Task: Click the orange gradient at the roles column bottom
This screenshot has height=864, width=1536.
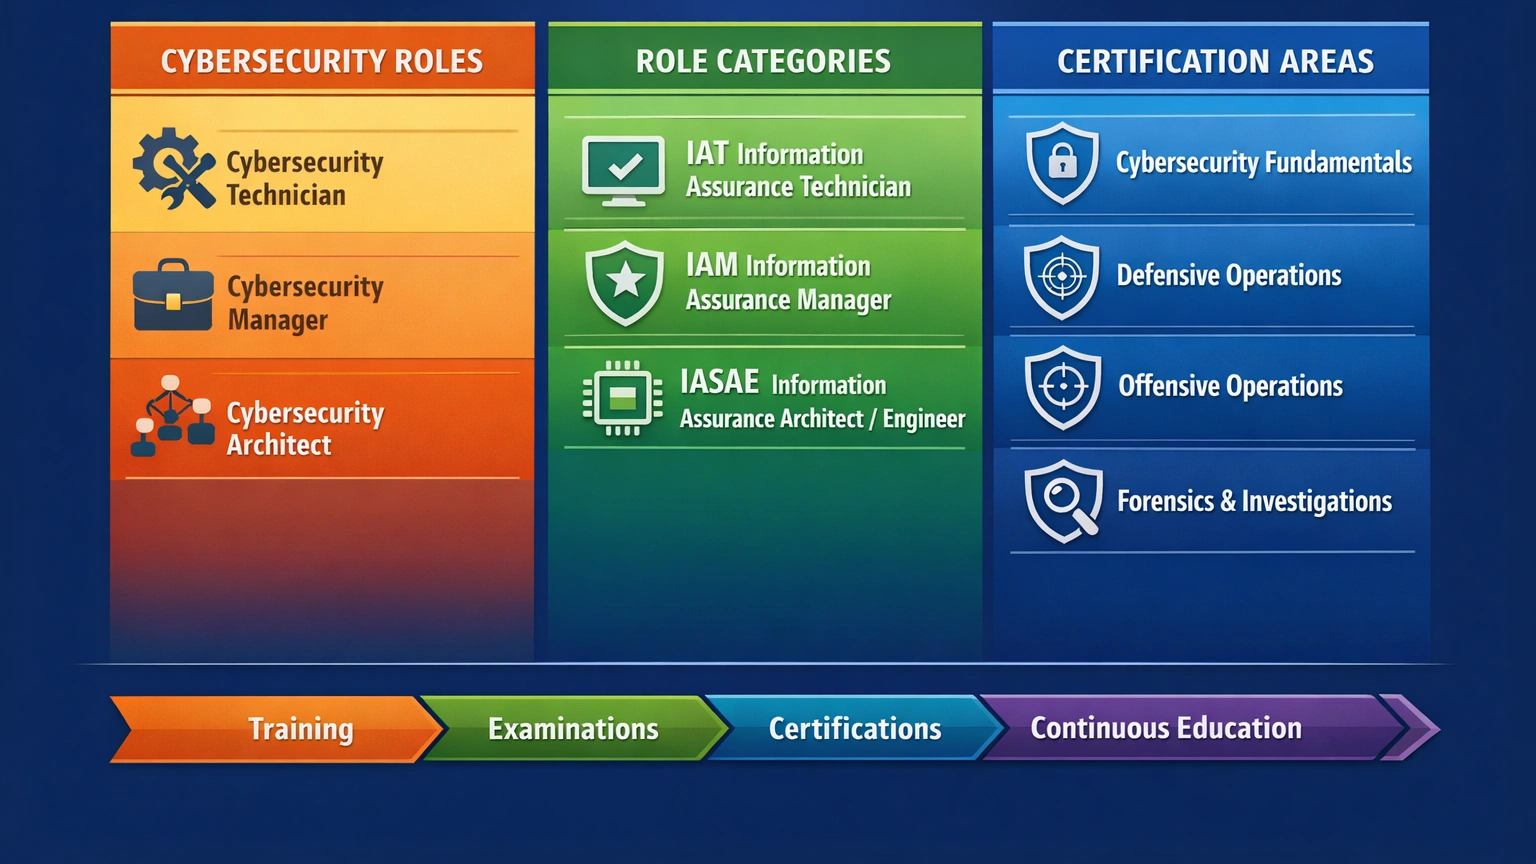Action: point(322,570)
